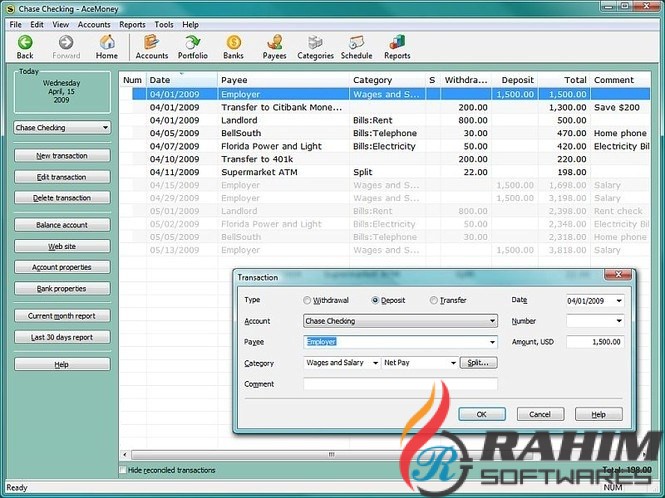Close the Transaction dialog
The height and width of the screenshot is (498, 665).
point(618,274)
